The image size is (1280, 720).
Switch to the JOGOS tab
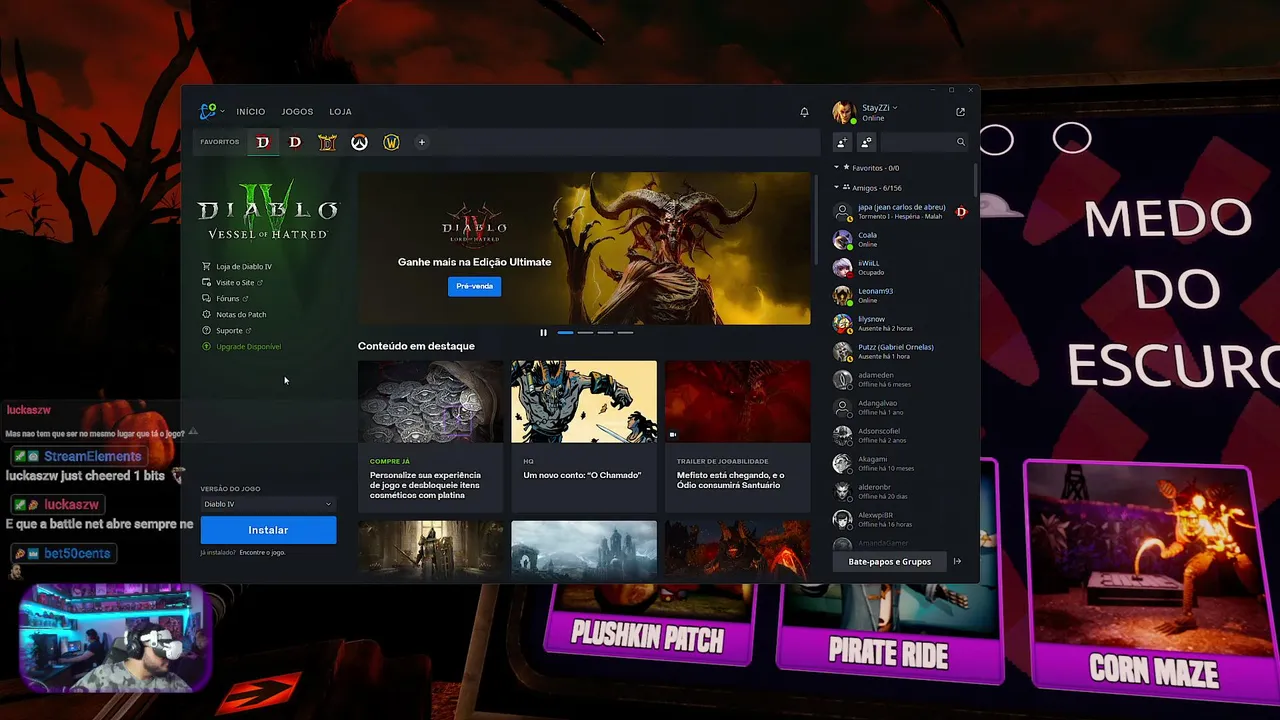click(297, 112)
